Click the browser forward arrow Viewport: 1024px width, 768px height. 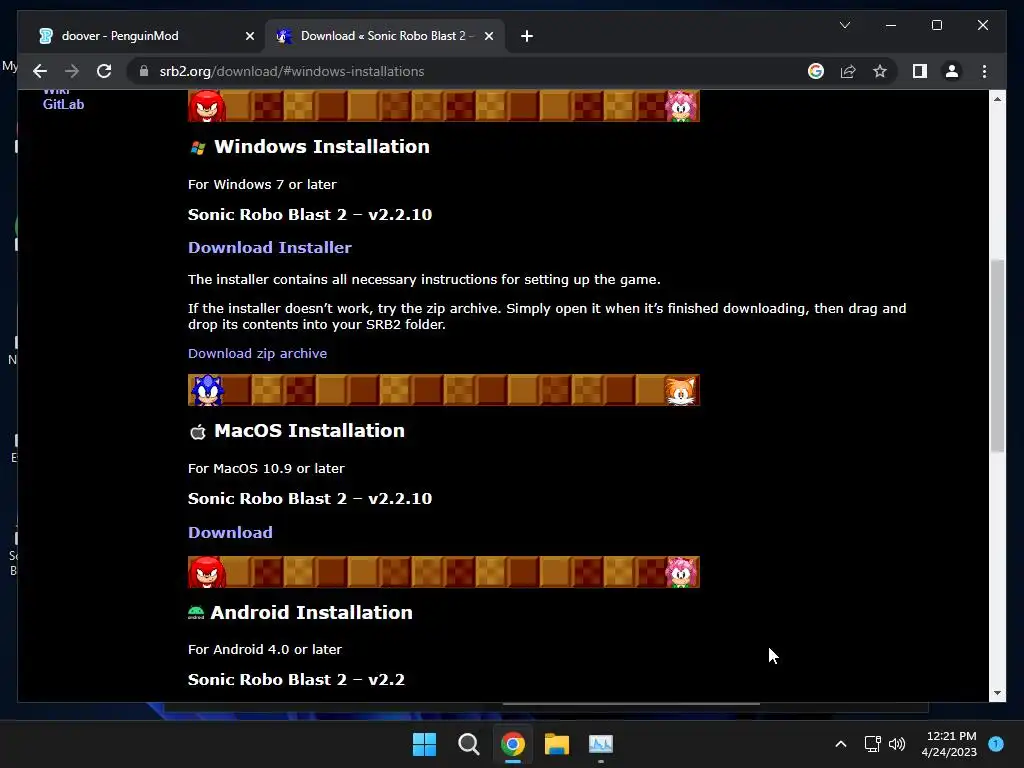[72, 71]
